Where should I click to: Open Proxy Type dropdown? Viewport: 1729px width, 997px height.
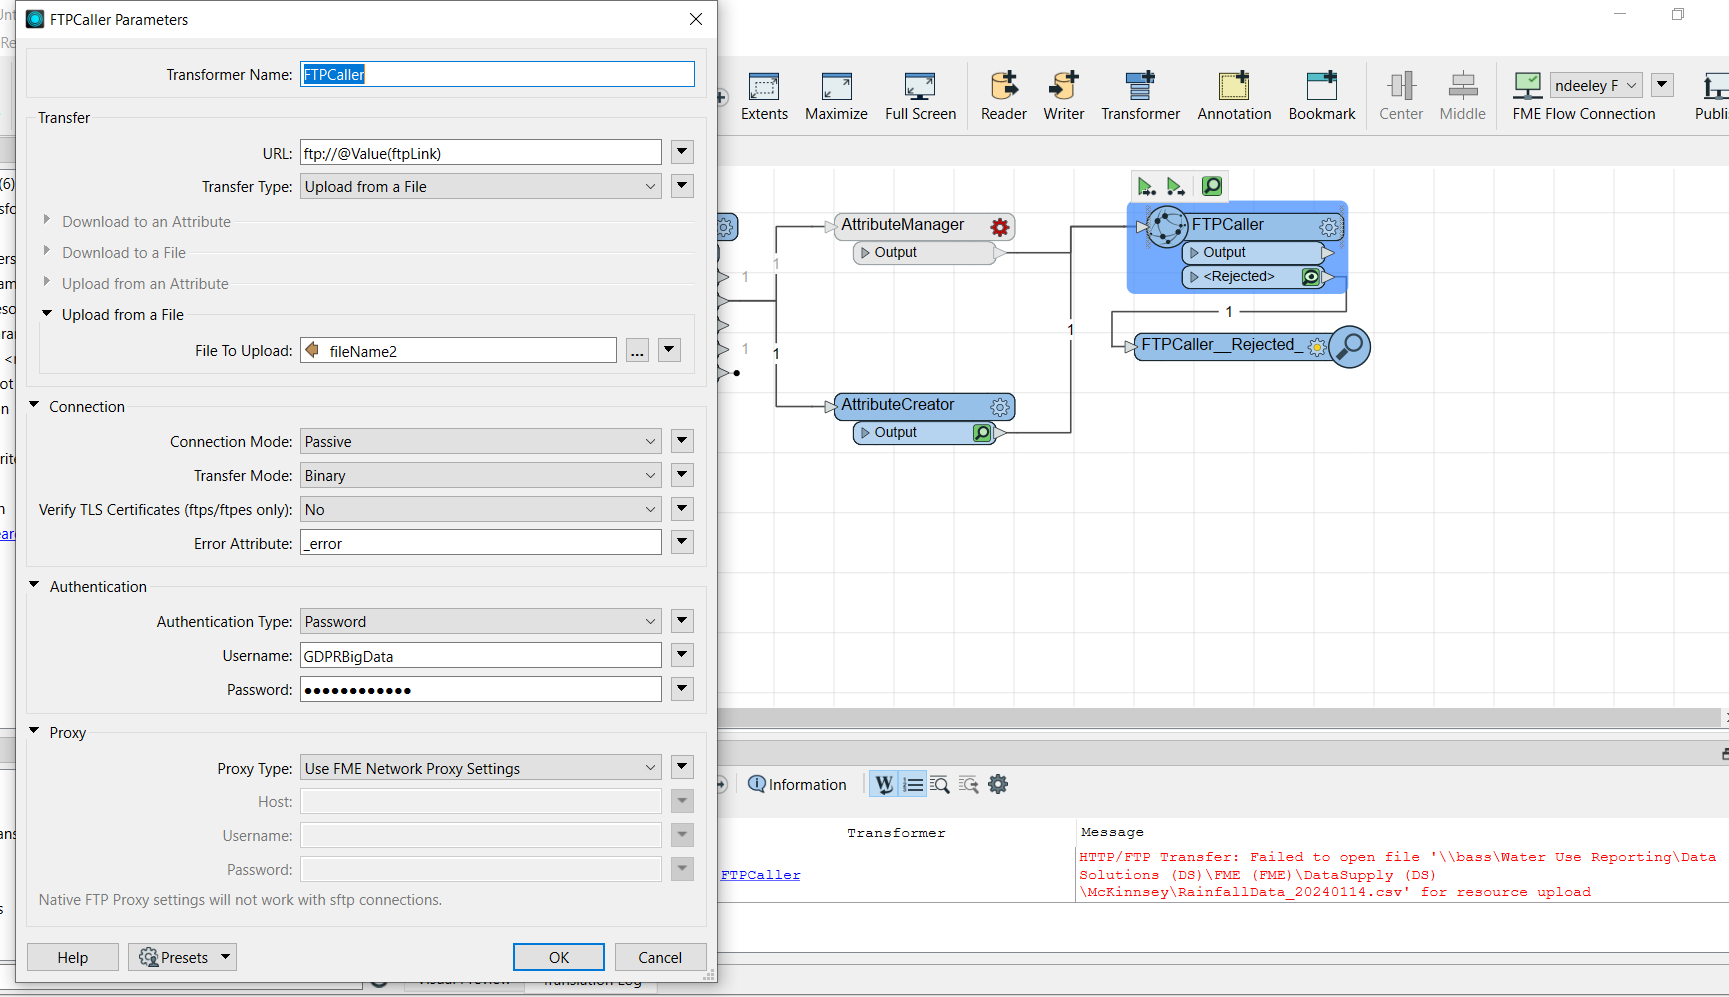pyautogui.click(x=481, y=769)
